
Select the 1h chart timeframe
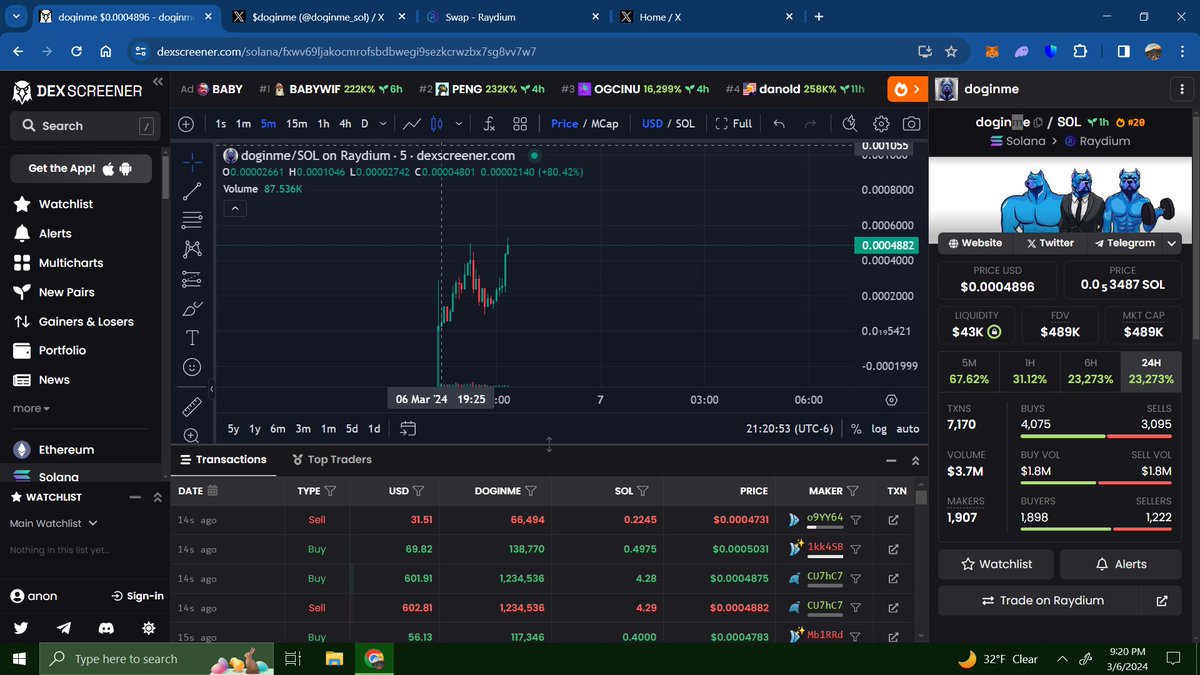click(x=323, y=124)
